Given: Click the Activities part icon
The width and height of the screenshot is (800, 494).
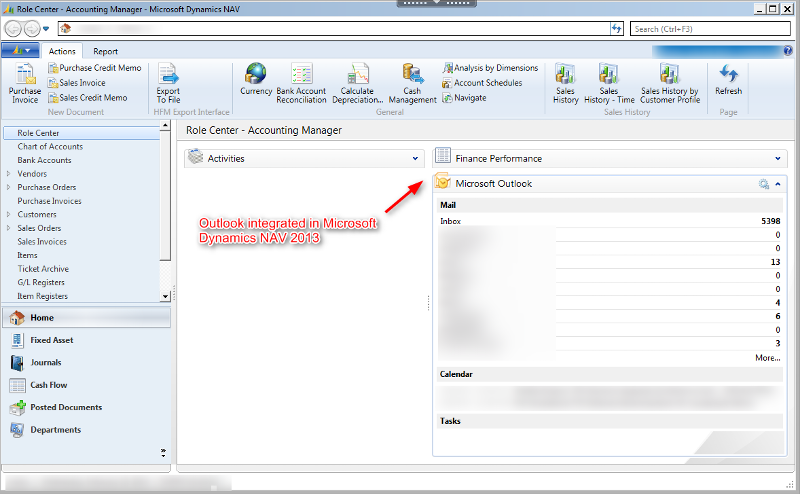Looking at the screenshot, I should click(x=195, y=157).
